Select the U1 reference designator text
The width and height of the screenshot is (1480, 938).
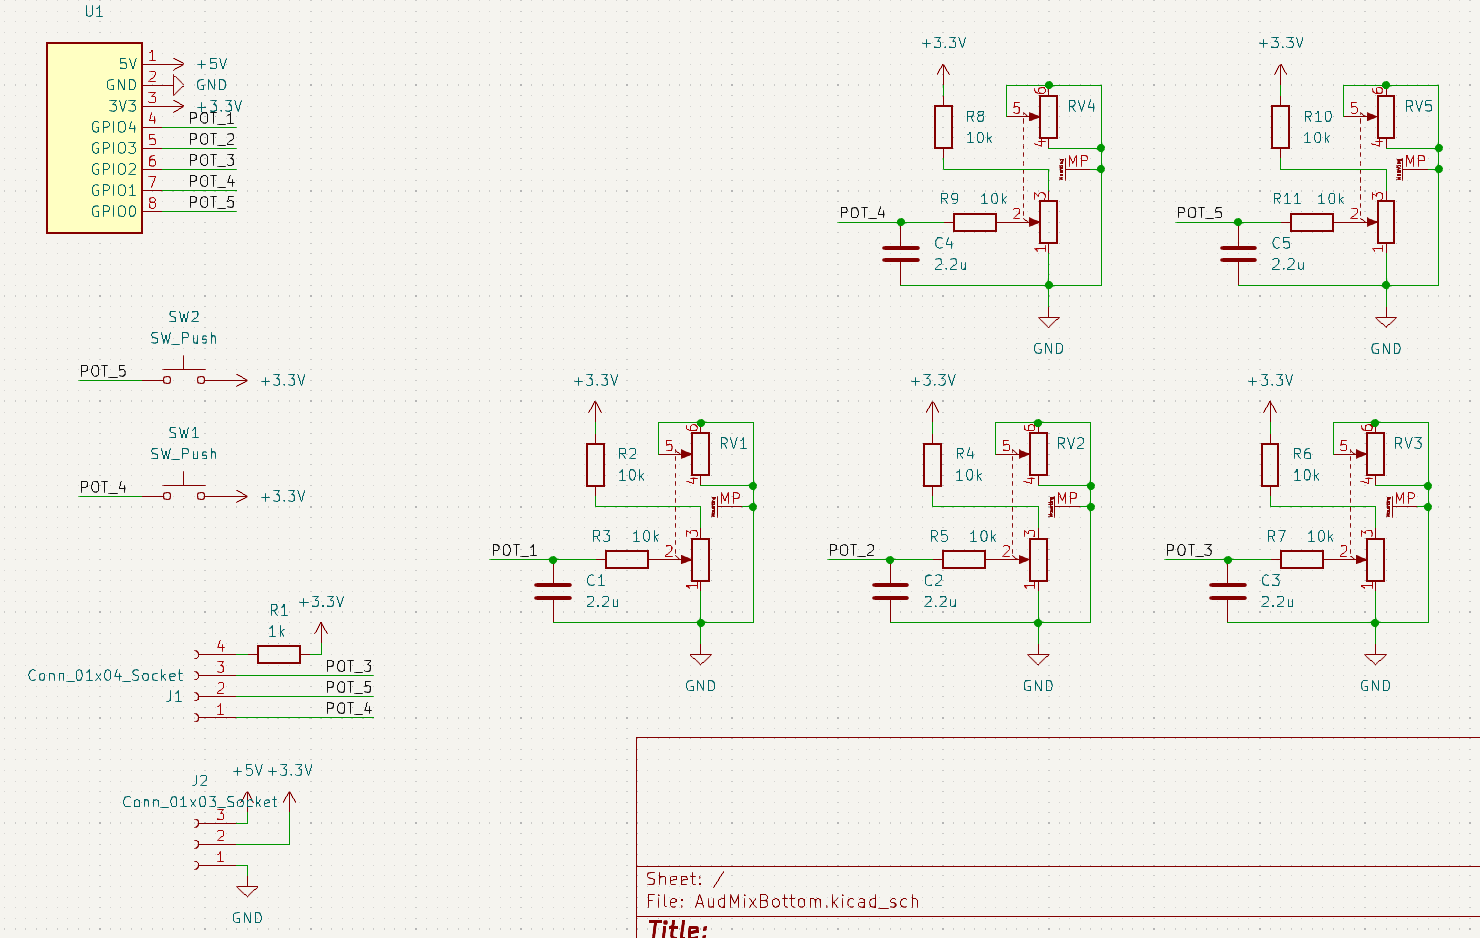click(94, 12)
